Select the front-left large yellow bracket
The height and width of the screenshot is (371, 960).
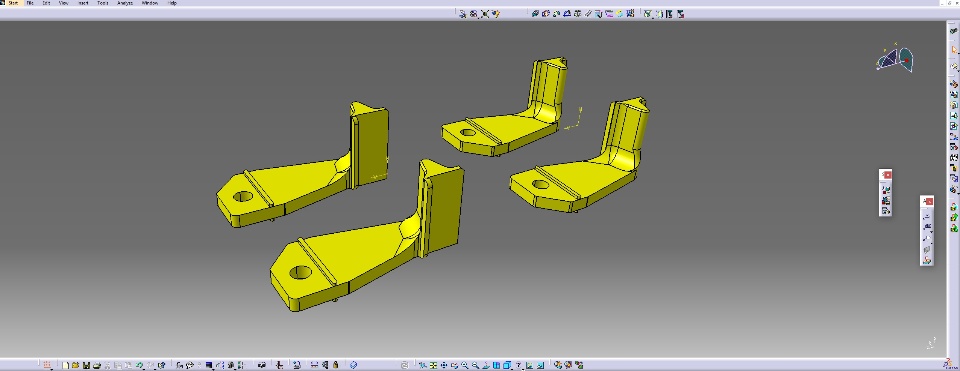pos(367,245)
